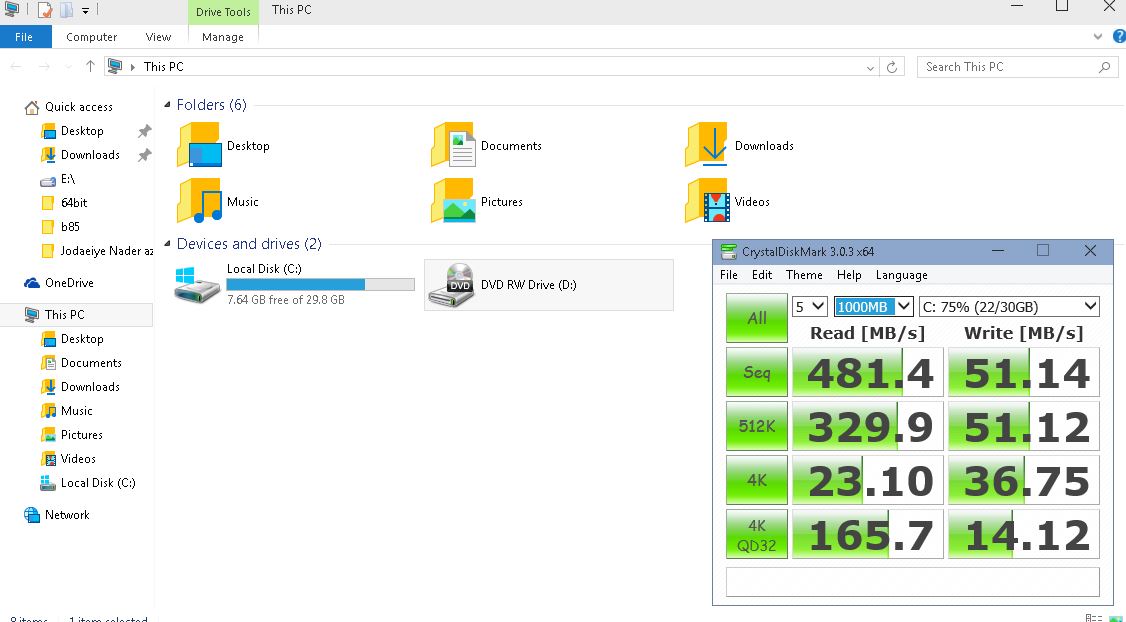Viewport: 1126px width, 622px height.
Task: Open the Pictures folder icon in Folders
Action: click(453, 201)
